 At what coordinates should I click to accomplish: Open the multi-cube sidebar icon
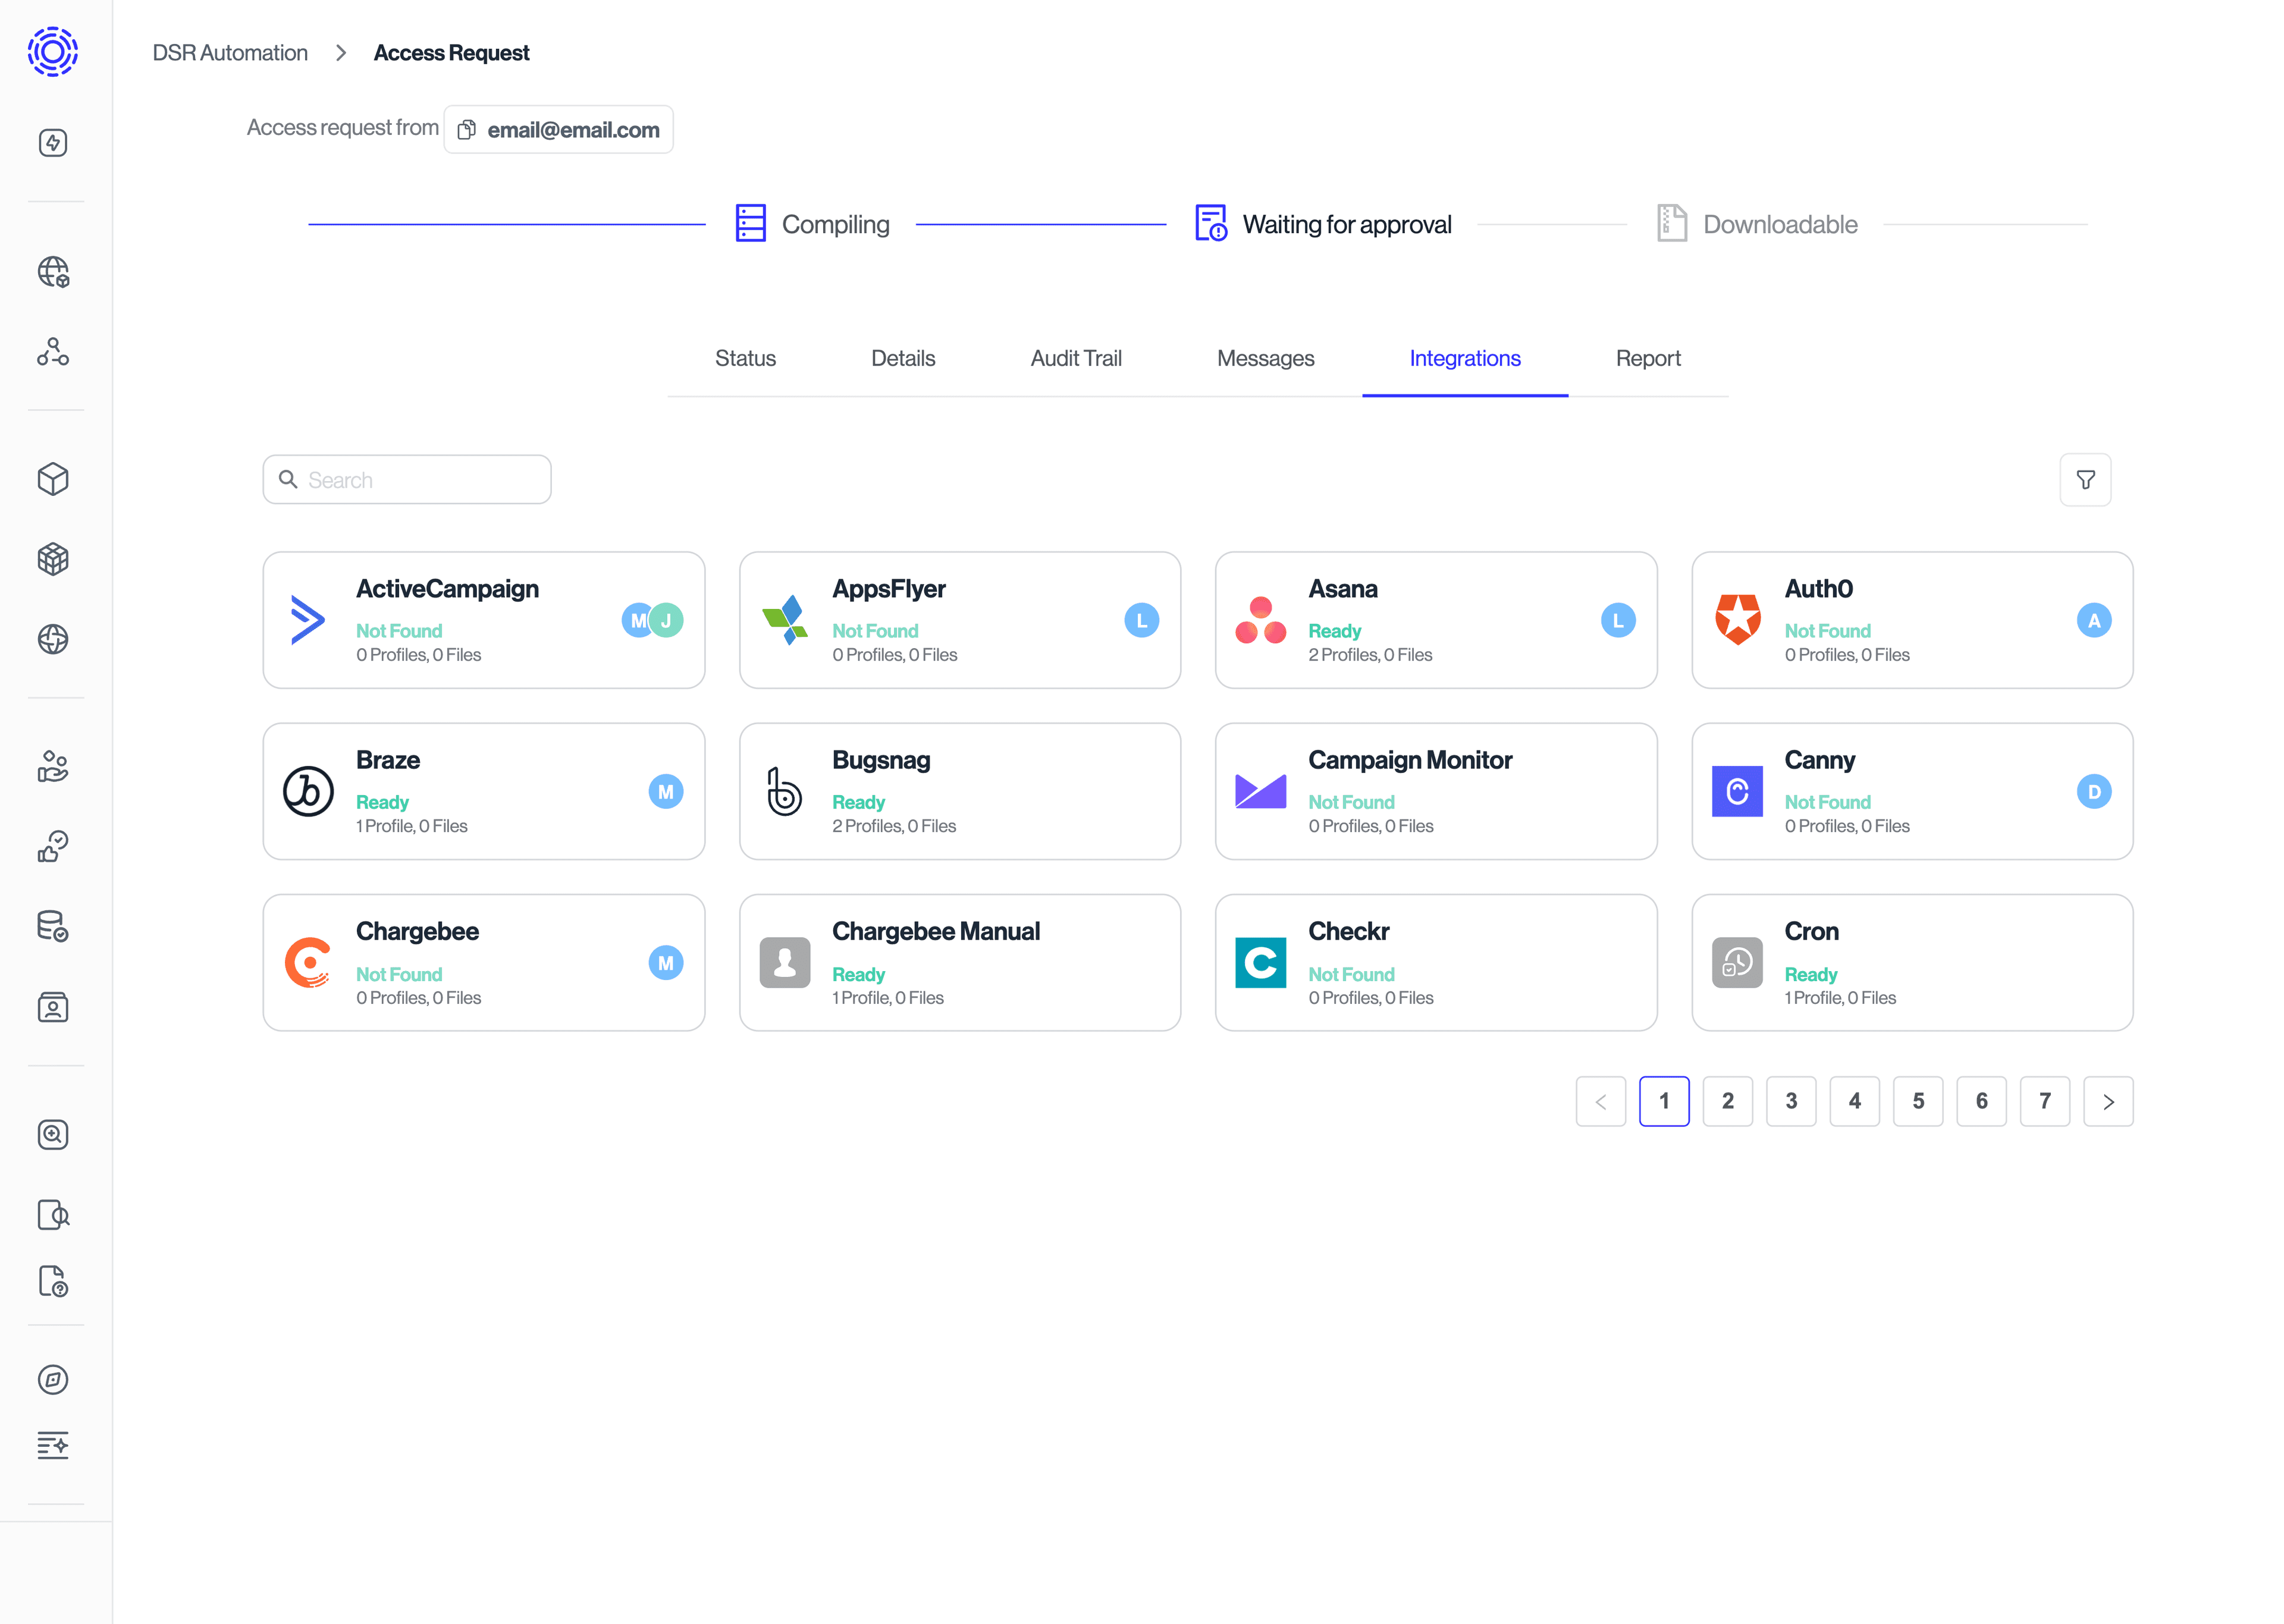tap(53, 559)
